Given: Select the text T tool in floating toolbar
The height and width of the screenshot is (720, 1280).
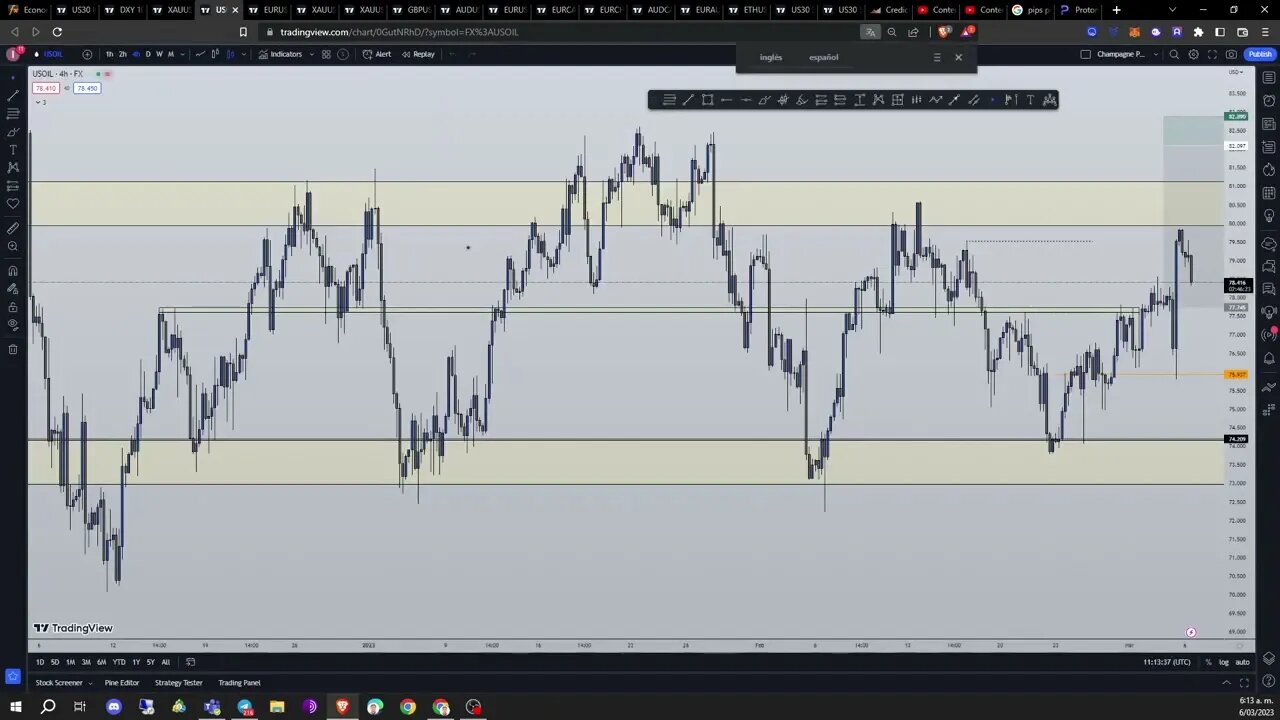Looking at the screenshot, I should coord(1030,99).
